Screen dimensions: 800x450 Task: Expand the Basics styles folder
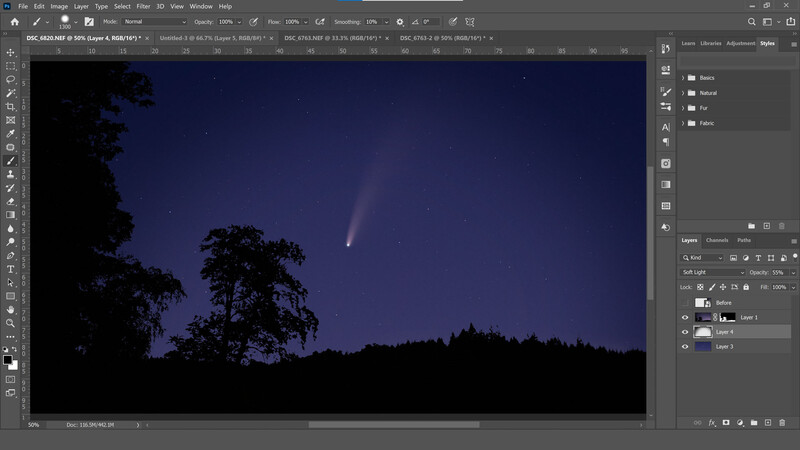coord(683,78)
